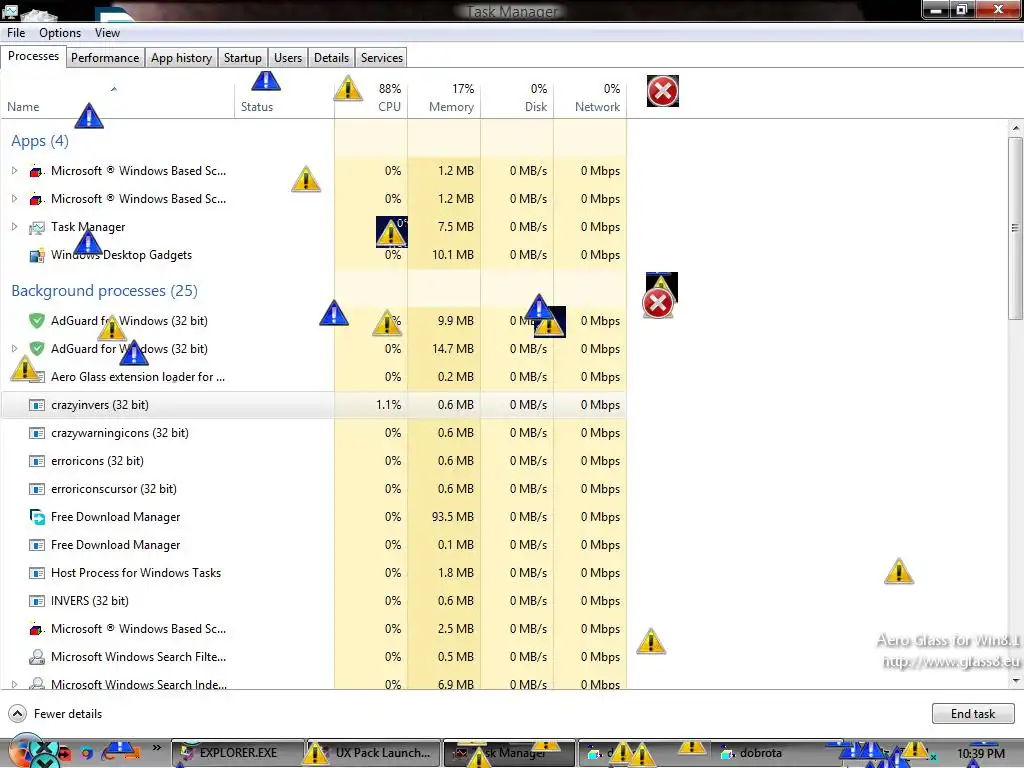Image resolution: width=1024 pixels, height=768 pixels.
Task: Sort by the Memory column header
Action: pos(444,98)
